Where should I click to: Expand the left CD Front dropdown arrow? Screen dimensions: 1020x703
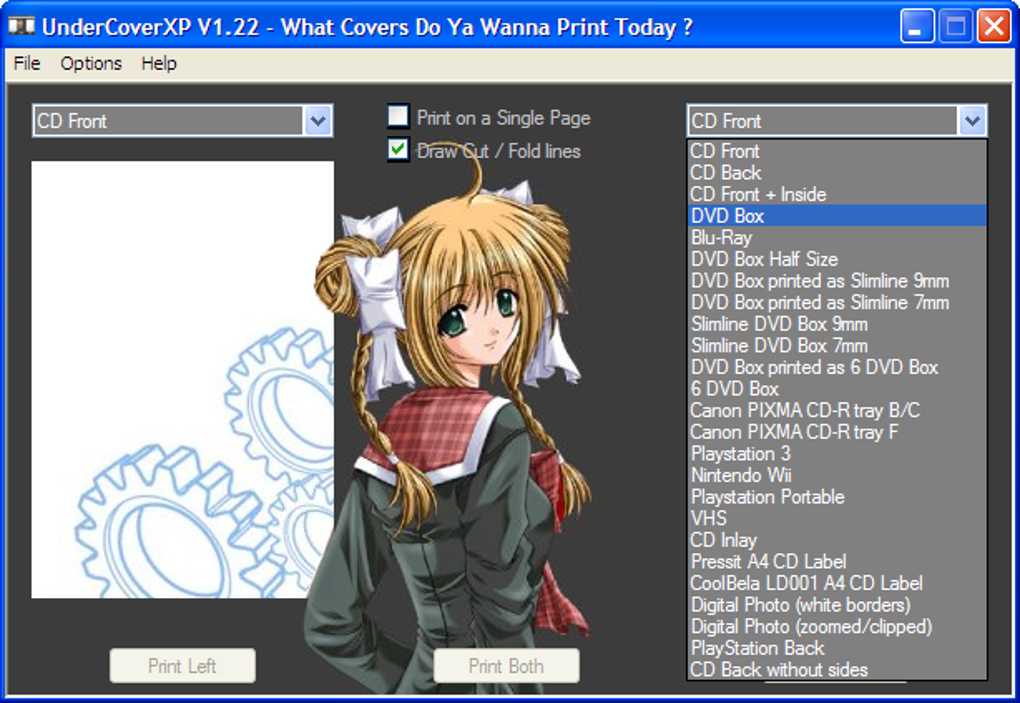317,121
